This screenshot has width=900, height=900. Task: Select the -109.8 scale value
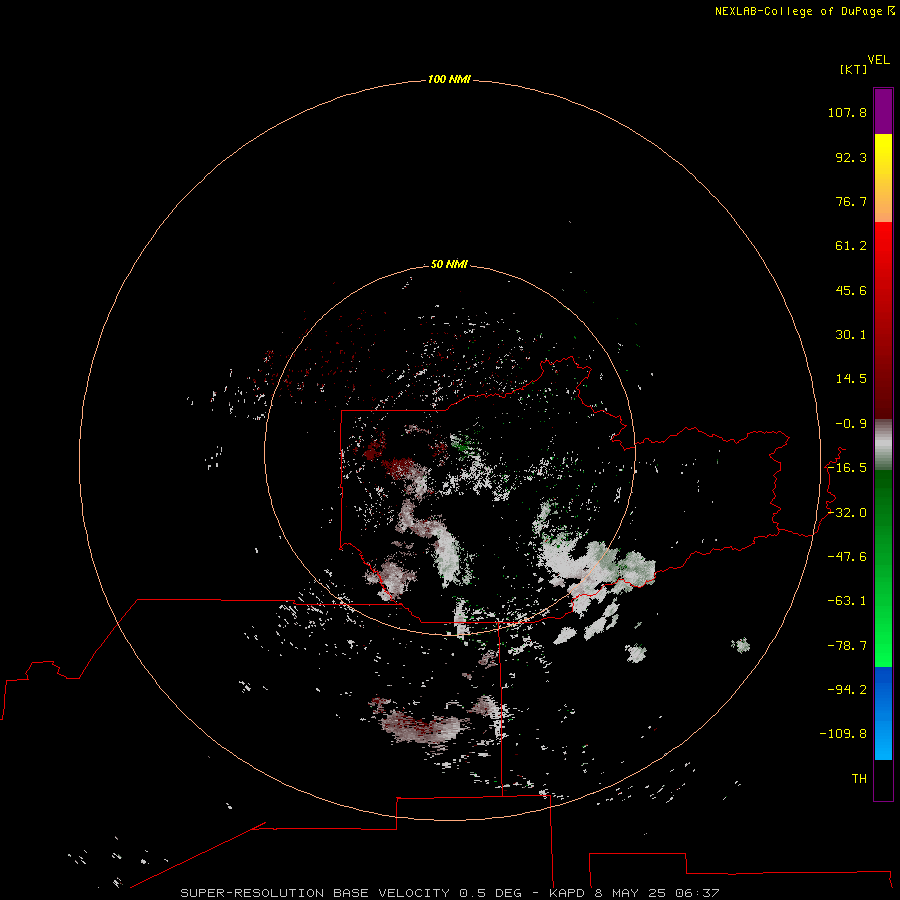click(x=843, y=734)
